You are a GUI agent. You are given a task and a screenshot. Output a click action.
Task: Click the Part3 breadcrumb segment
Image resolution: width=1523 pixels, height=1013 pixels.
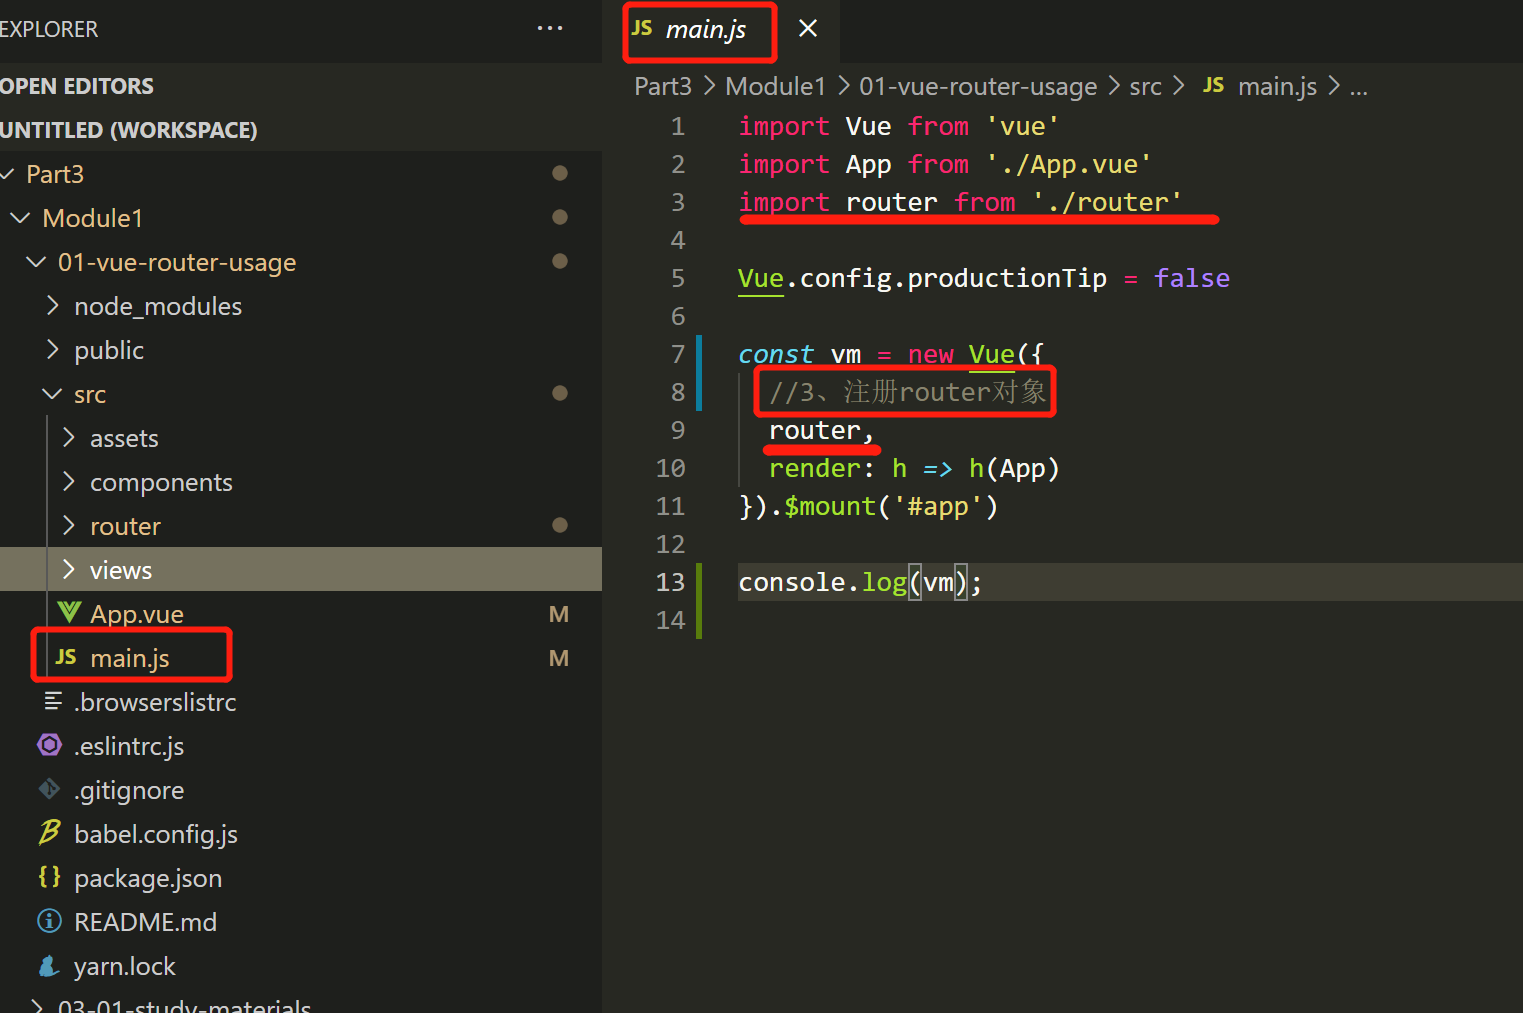663,86
